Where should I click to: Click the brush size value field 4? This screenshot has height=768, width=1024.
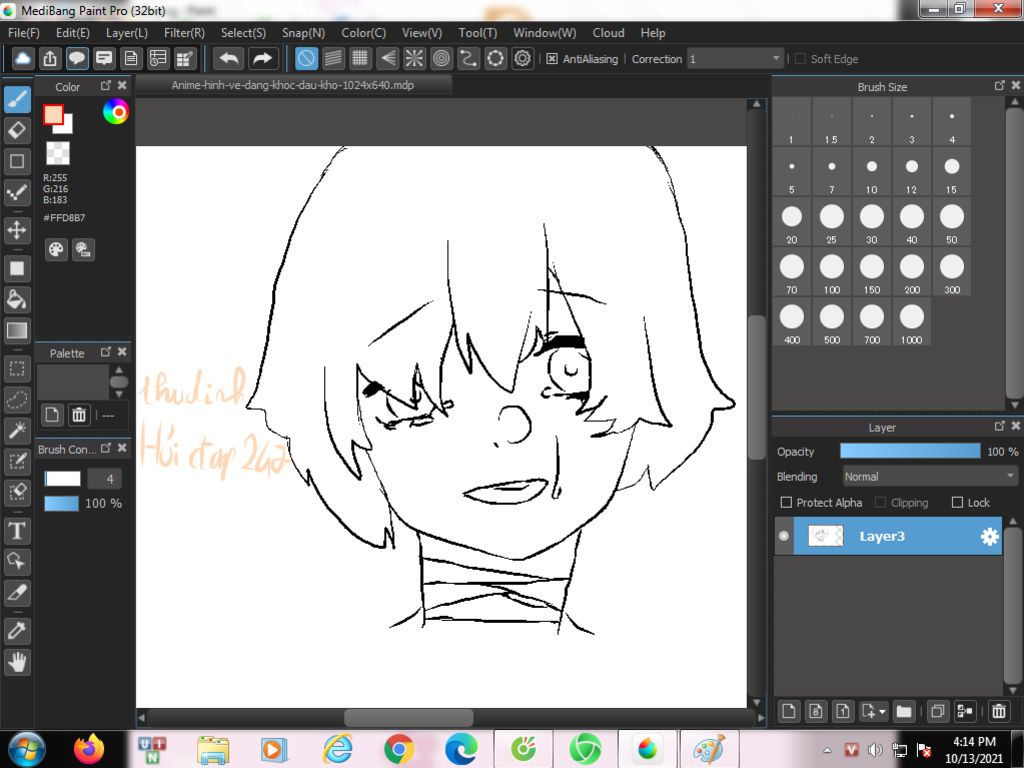(104, 479)
